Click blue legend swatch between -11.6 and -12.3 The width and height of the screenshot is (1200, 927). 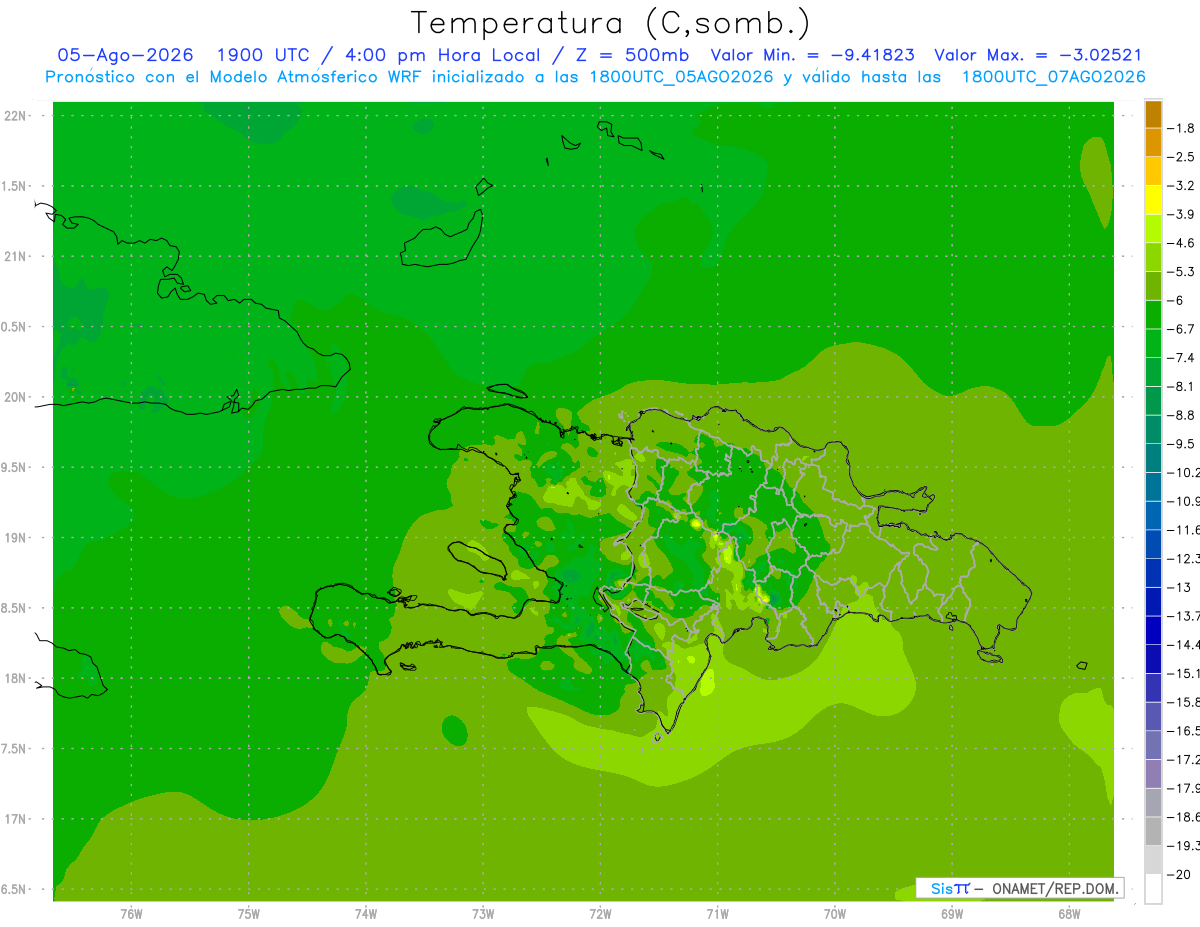click(x=1153, y=544)
